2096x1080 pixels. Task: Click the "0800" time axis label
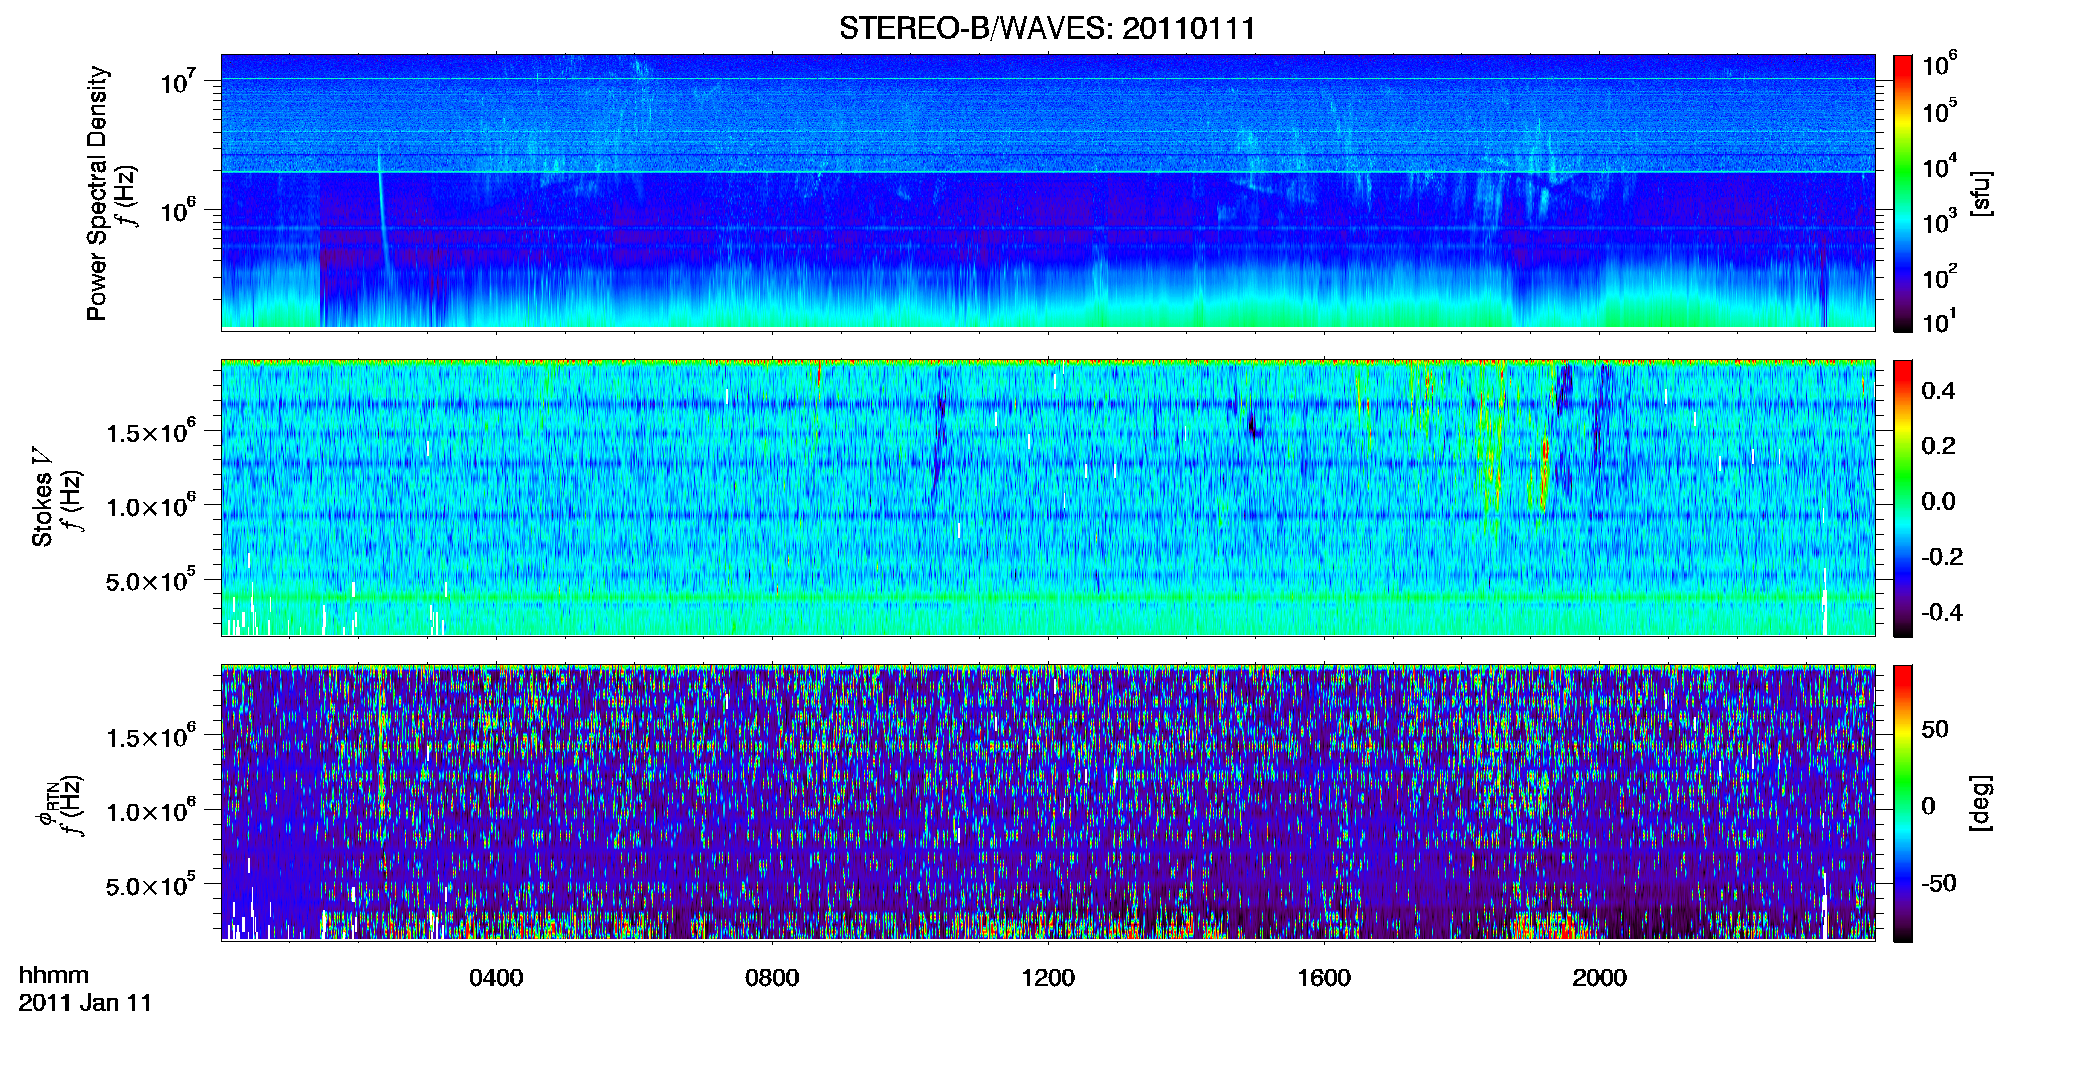(x=772, y=978)
